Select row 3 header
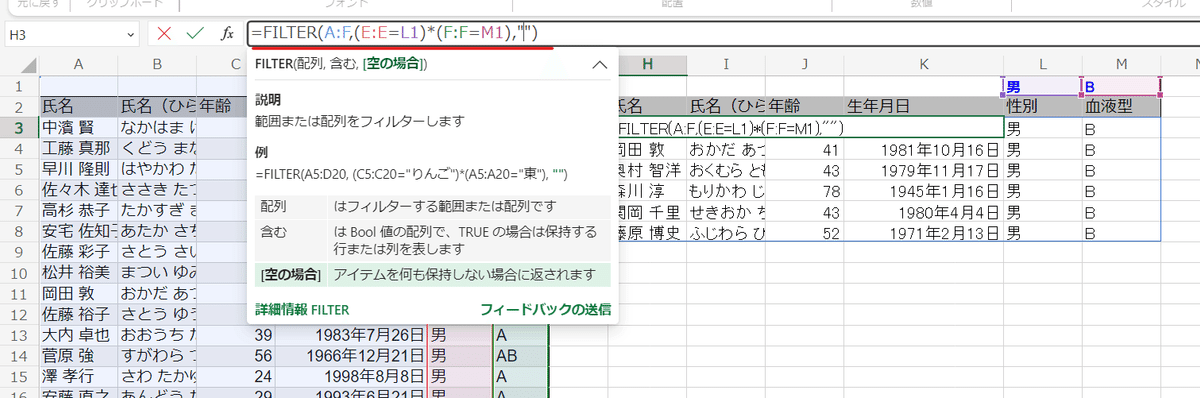 pyautogui.click(x=19, y=128)
